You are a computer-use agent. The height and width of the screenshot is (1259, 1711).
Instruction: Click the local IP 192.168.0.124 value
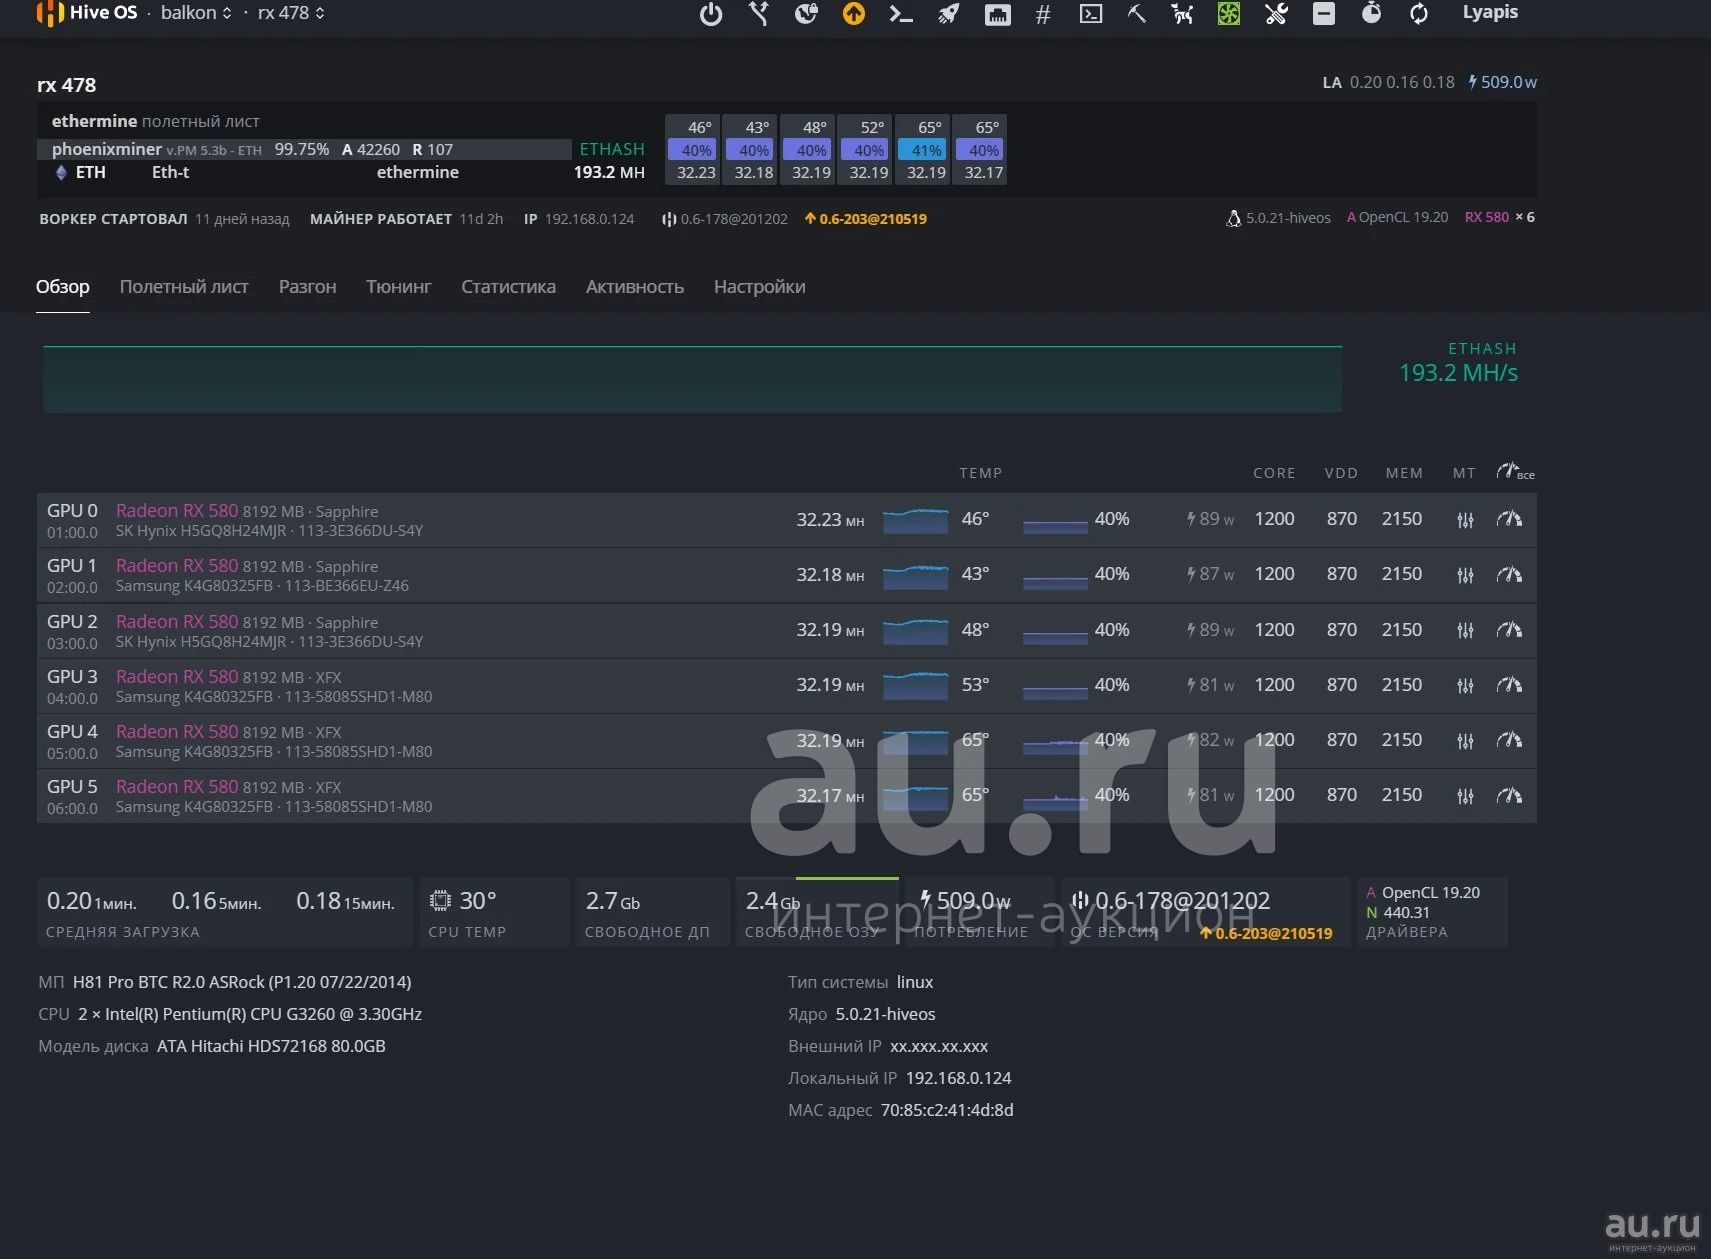tap(958, 1078)
